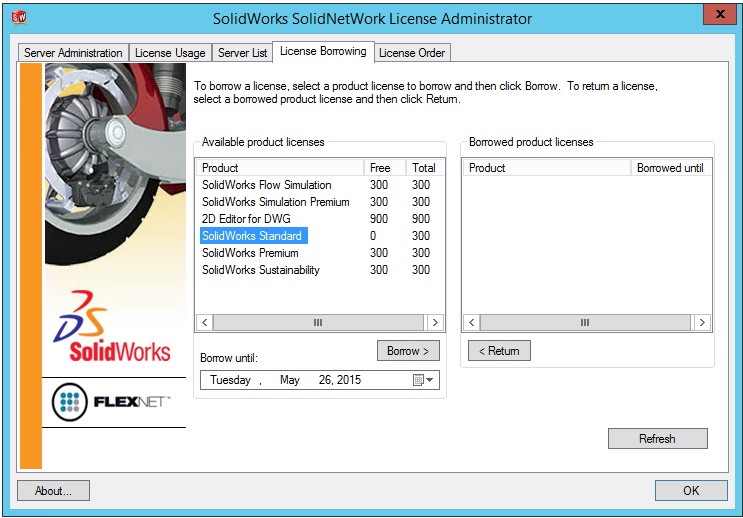Go to the Server List tab
The width and height of the screenshot is (743, 518).
[x=242, y=53]
